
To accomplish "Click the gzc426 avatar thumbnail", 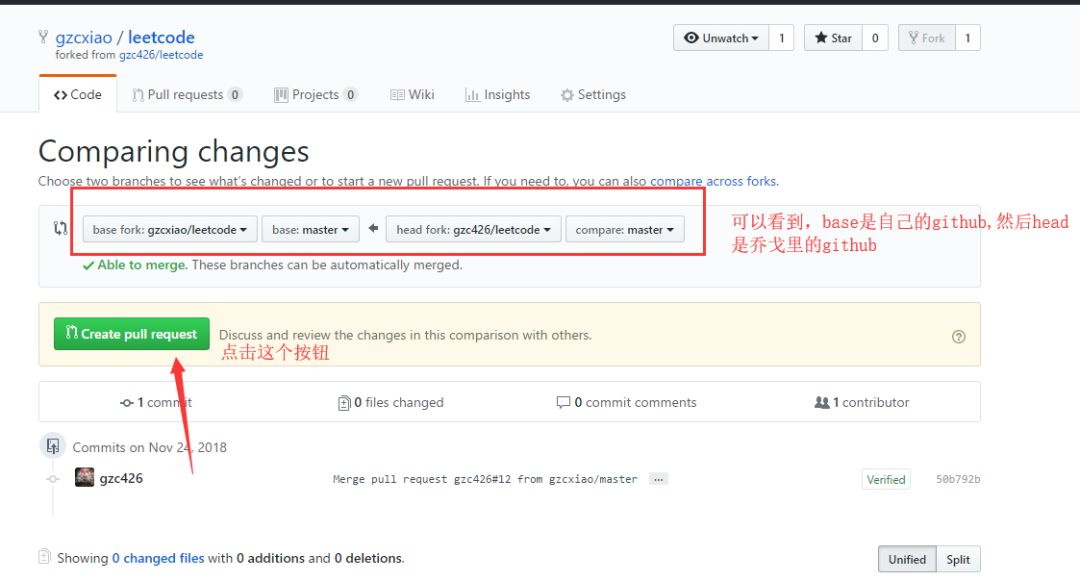I will 84,477.
